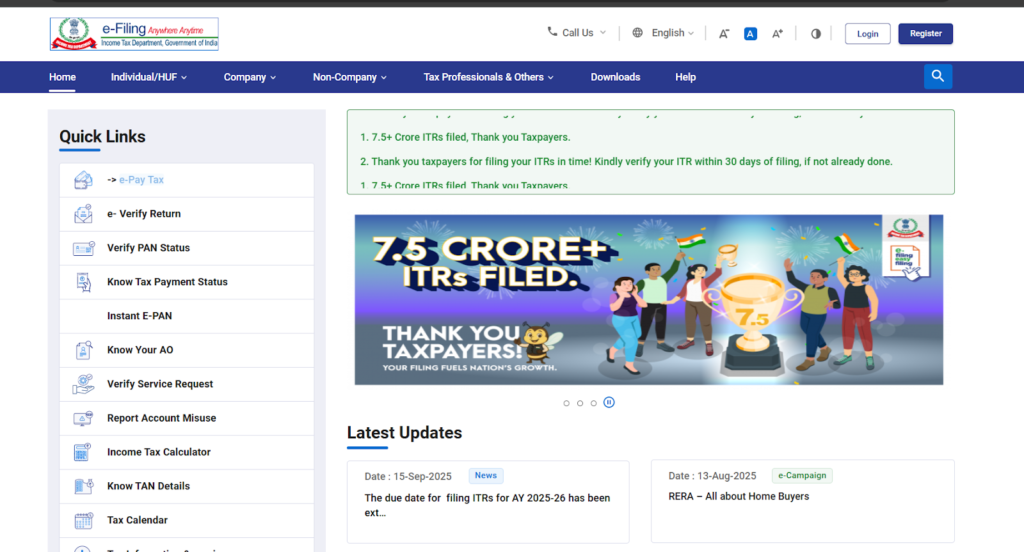The height and width of the screenshot is (552, 1024).
Task: Click the Login button
Action: pos(867,34)
